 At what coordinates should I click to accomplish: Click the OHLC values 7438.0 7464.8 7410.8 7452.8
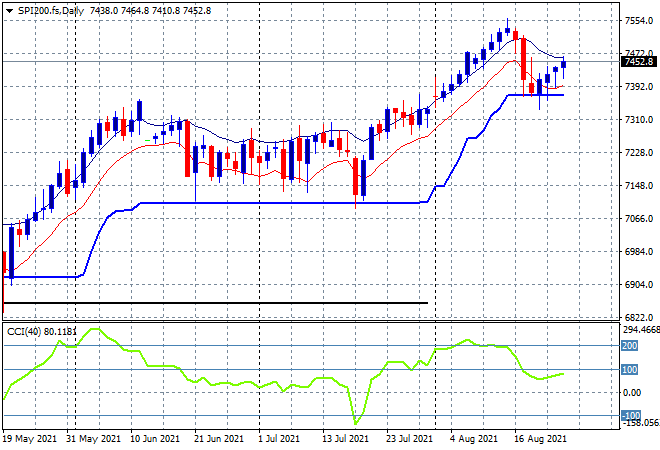pyautogui.click(x=151, y=11)
